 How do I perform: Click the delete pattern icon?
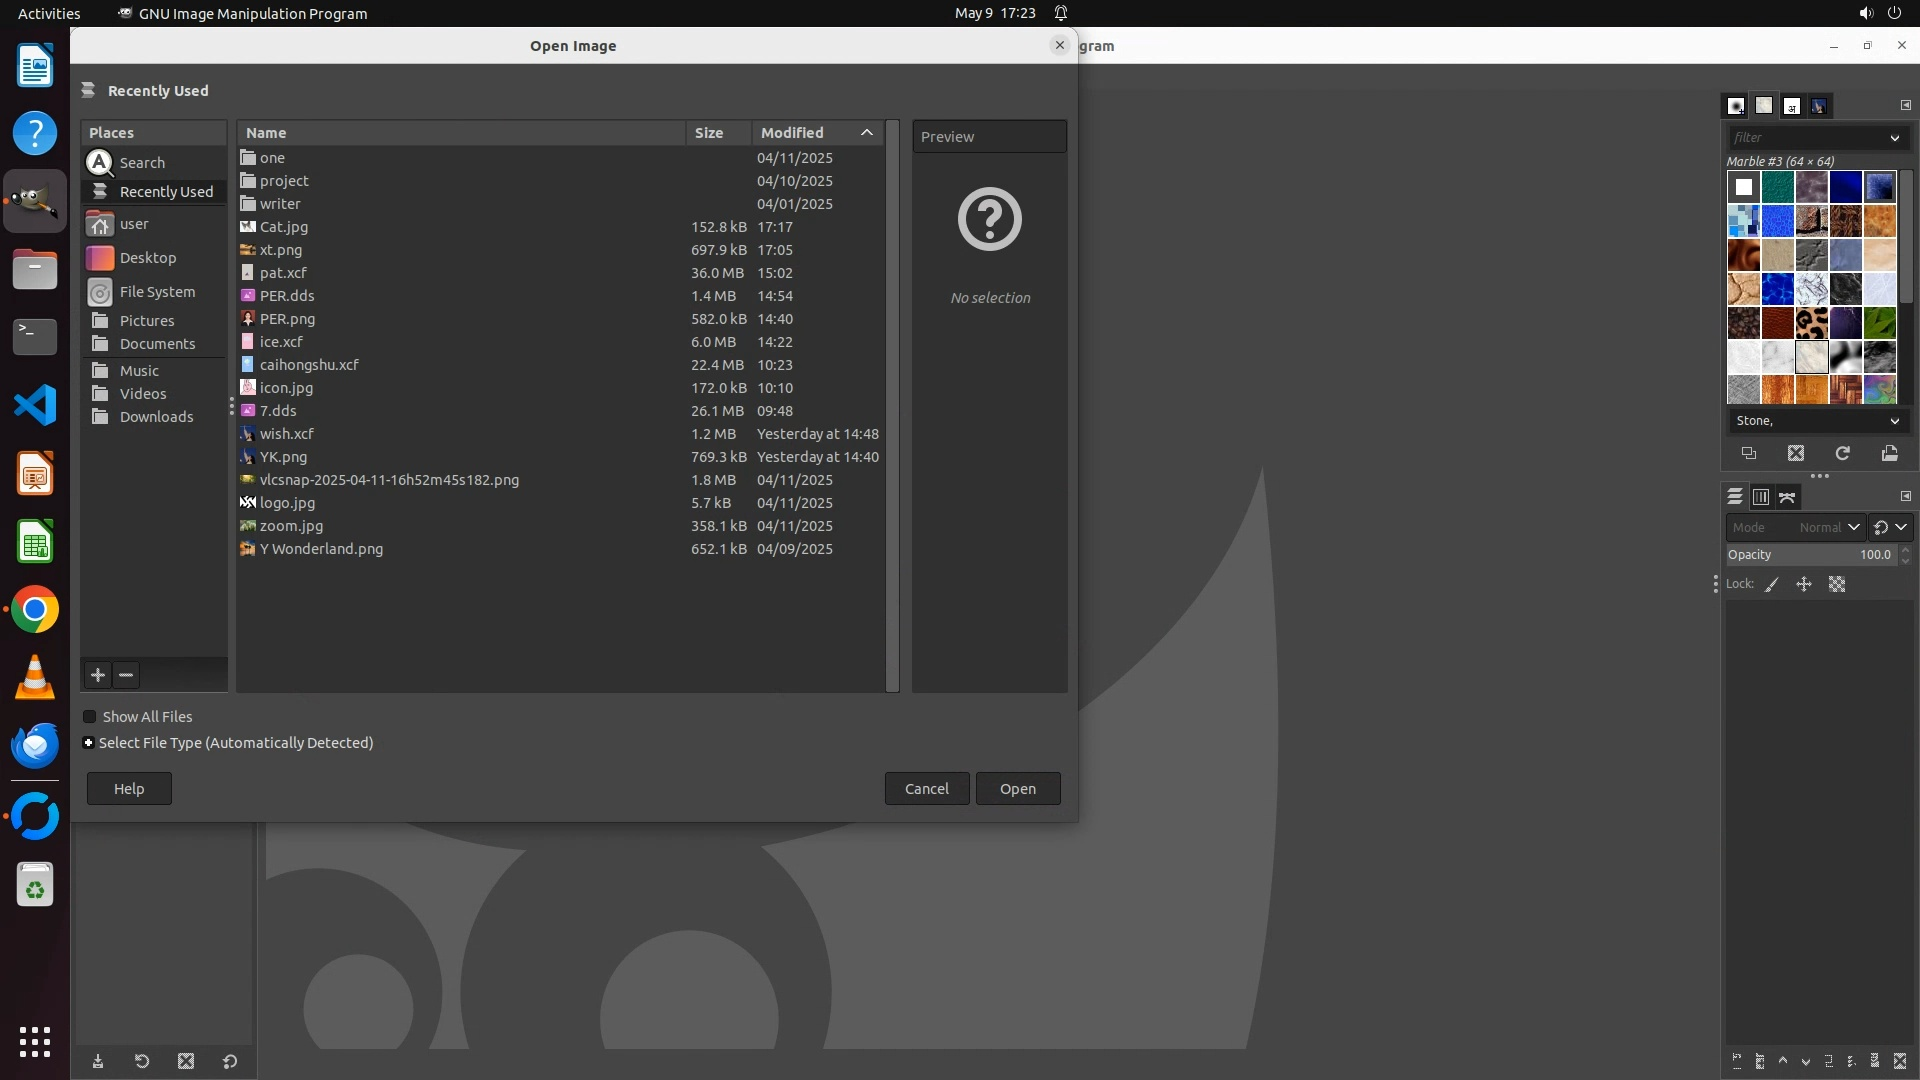(1796, 453)
